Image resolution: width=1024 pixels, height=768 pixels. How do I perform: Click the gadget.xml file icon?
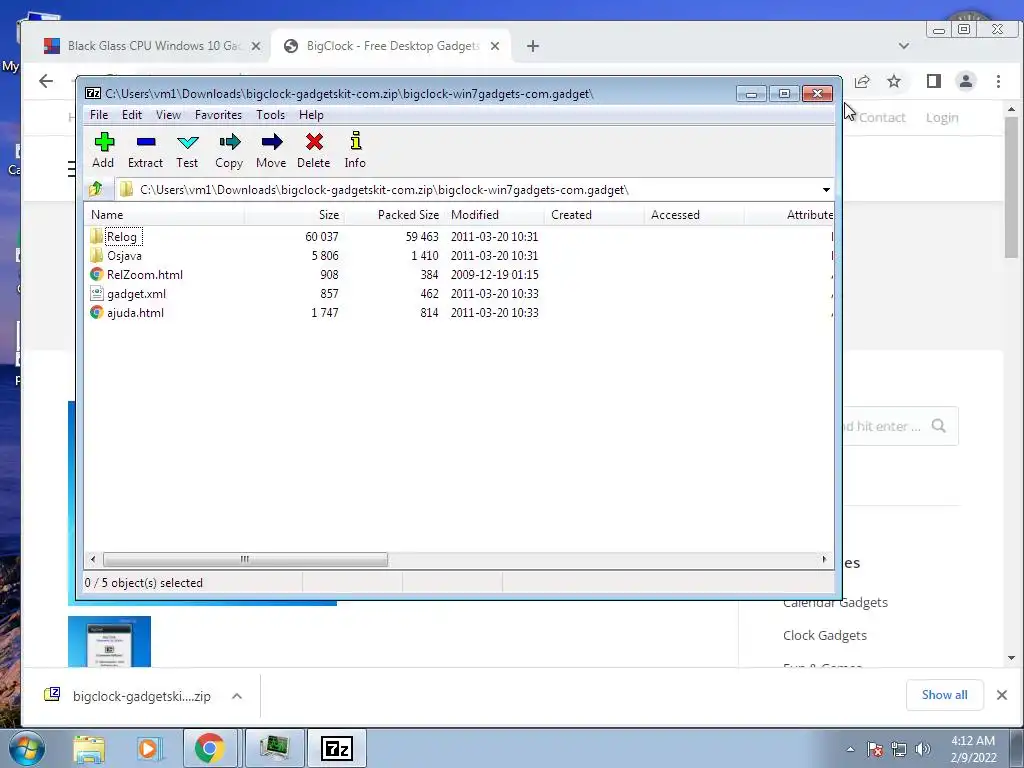97,293
